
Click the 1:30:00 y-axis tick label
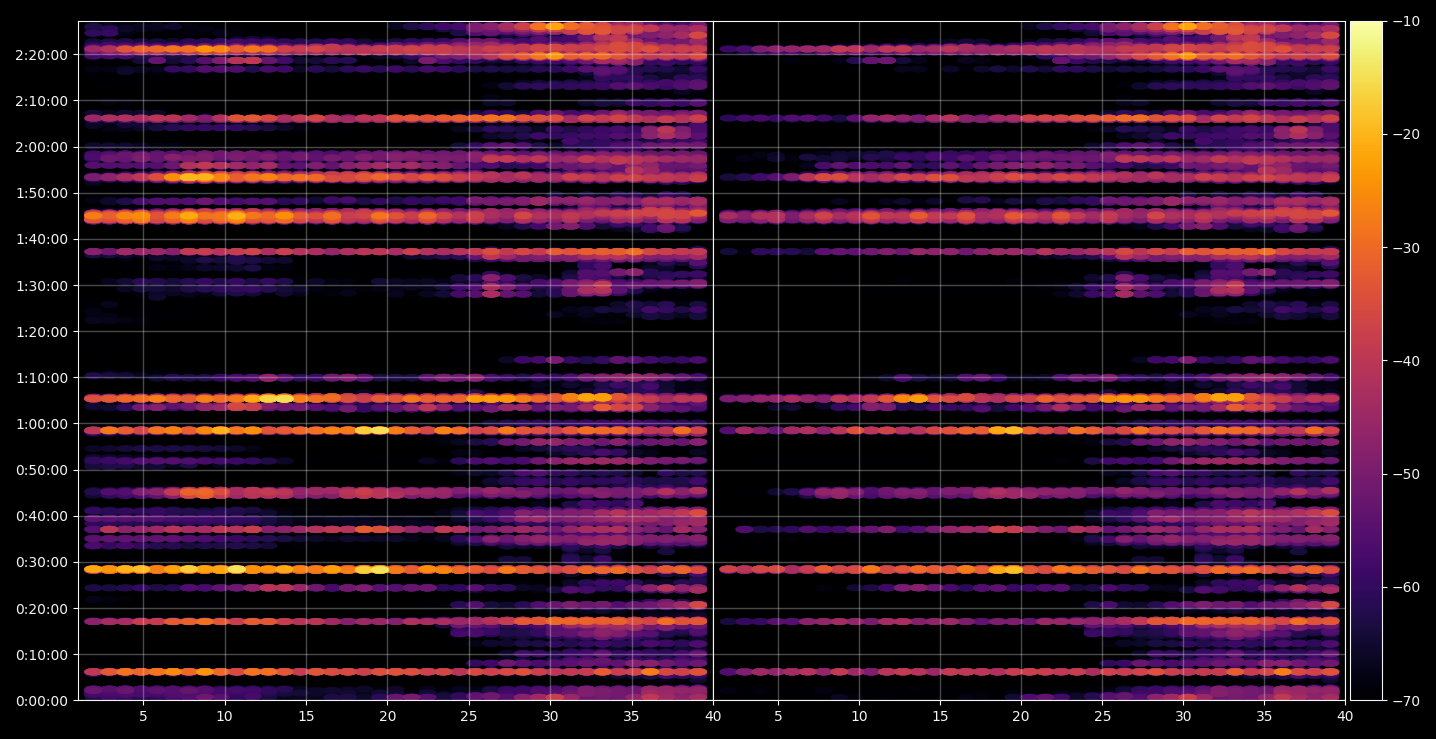(x=41, y=286)
